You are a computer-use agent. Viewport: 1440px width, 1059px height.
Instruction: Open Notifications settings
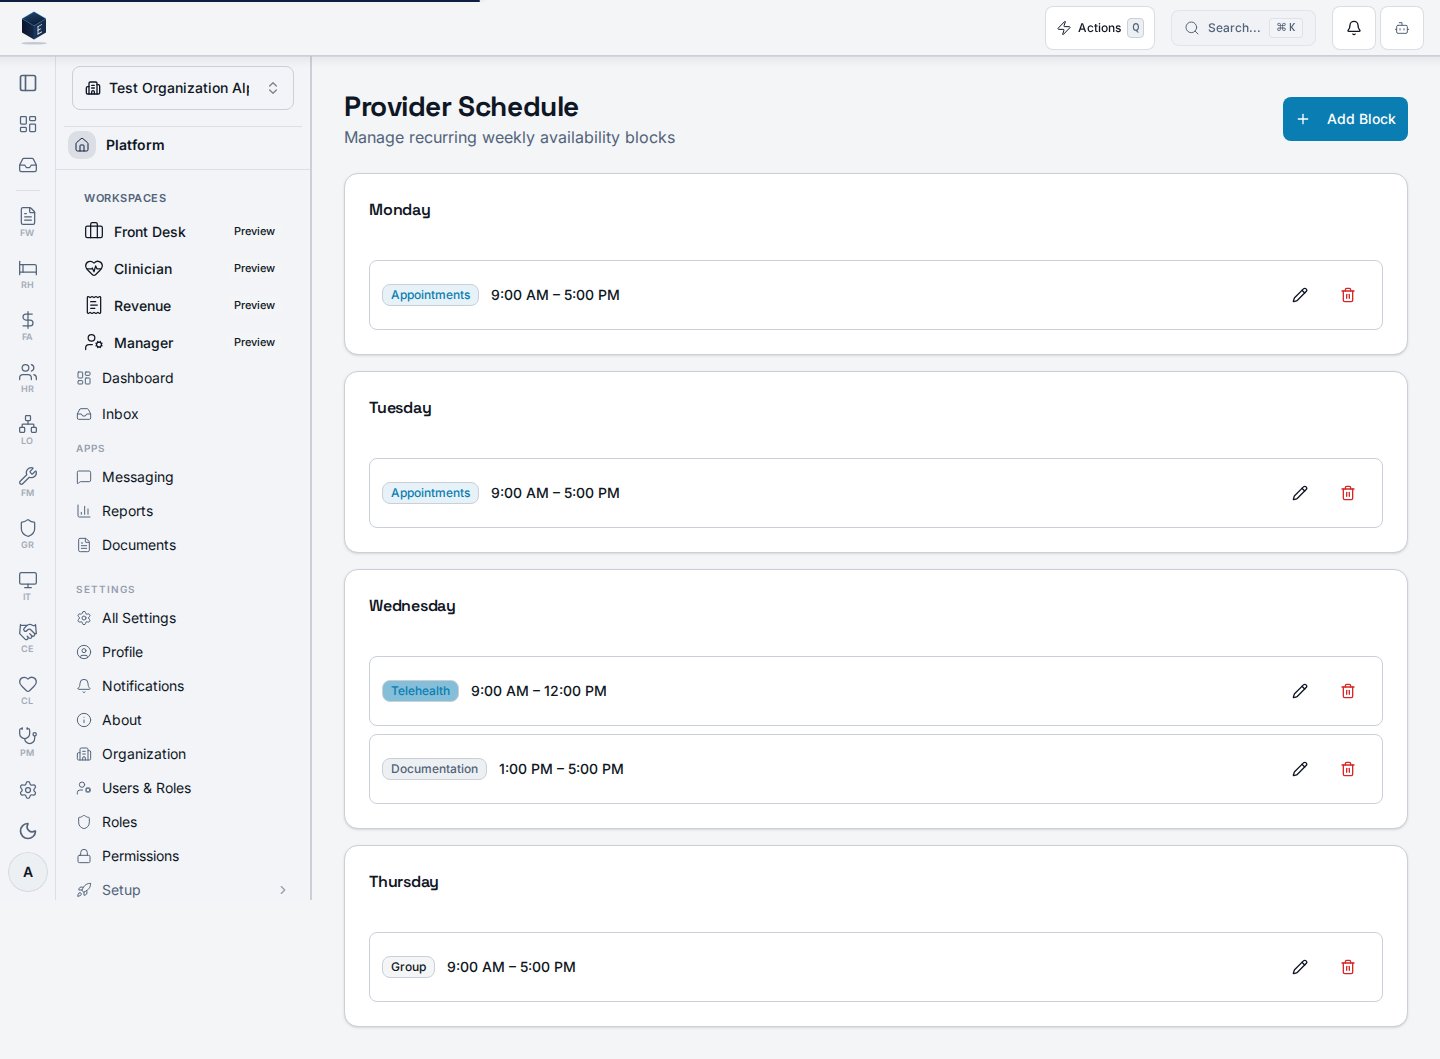(183, 686)
